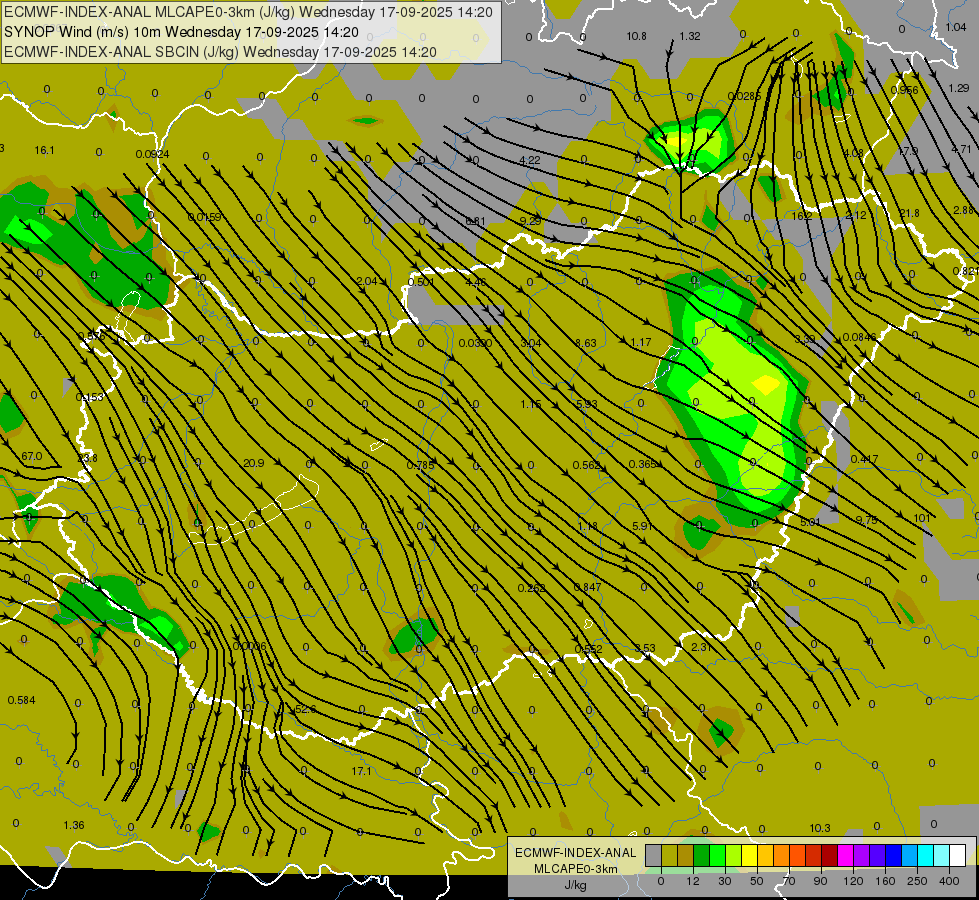Image resolution: width=979 pixels, height=900 pixels.
Task: Click the map value 9.29
Action: [x=531, y=221]
